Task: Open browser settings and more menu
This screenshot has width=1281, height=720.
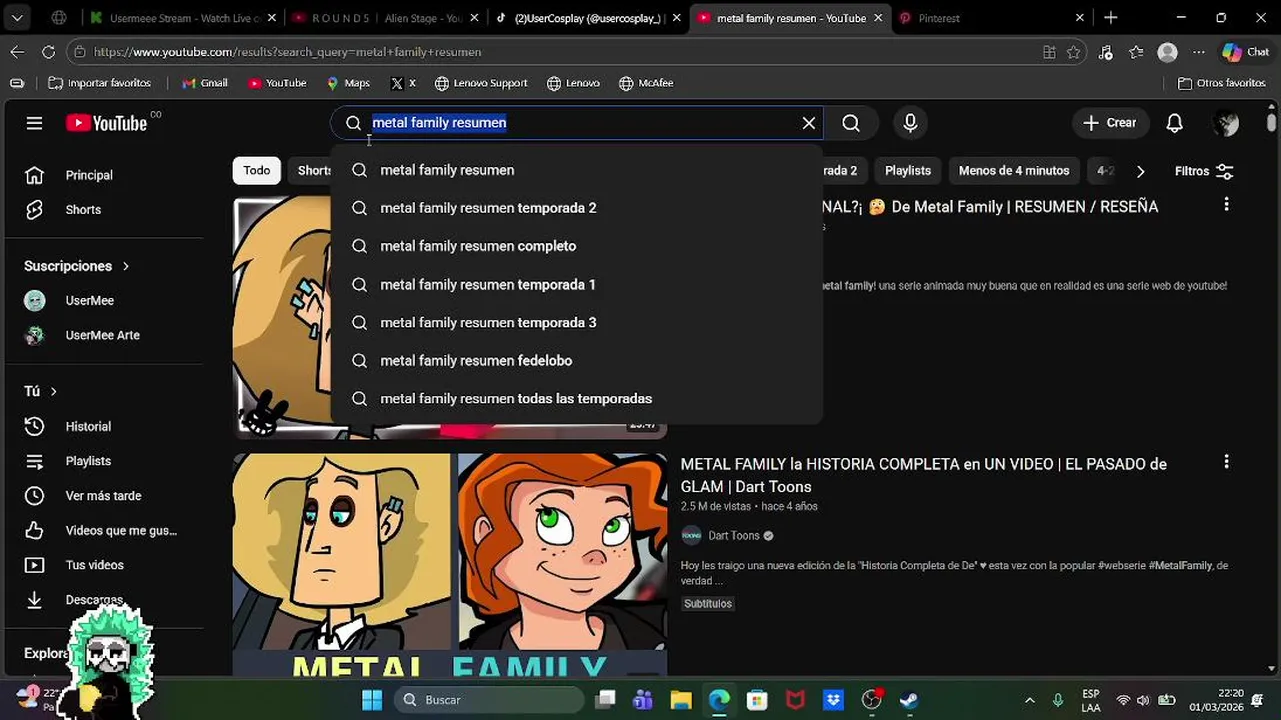Action: pos(1199,52)
